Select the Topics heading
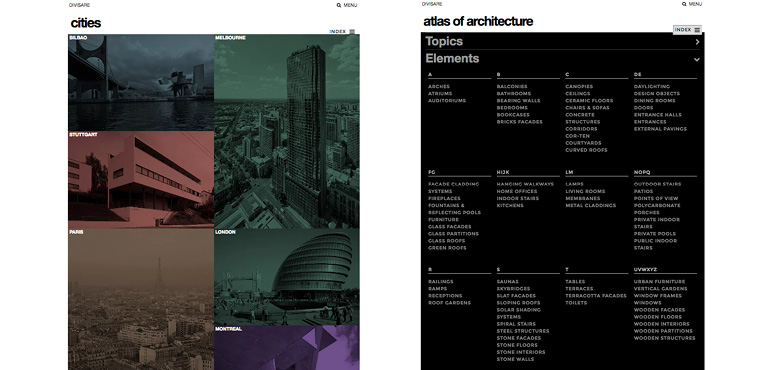 tap(444, 41)
